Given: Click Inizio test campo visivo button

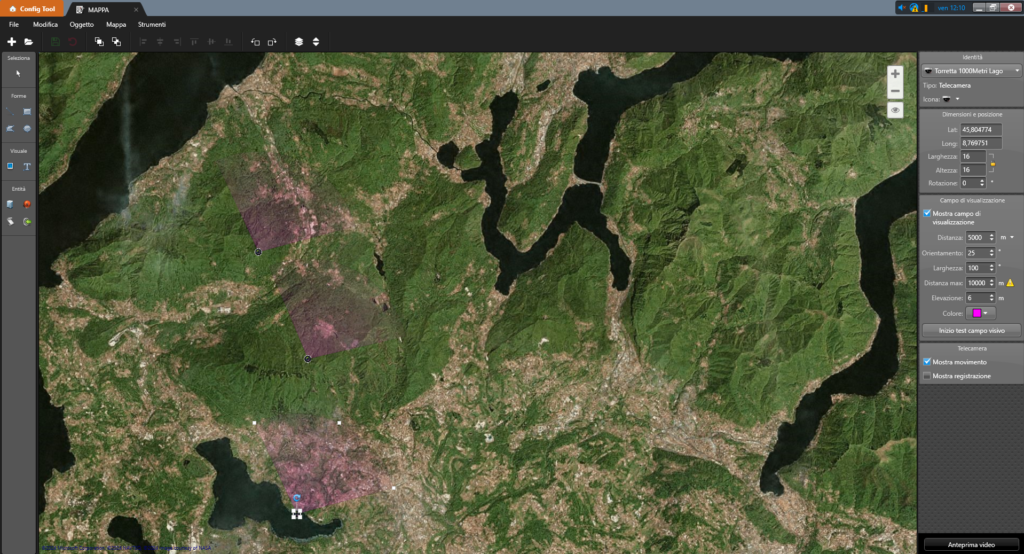Looking at the screenshot, I should (971, 331).
